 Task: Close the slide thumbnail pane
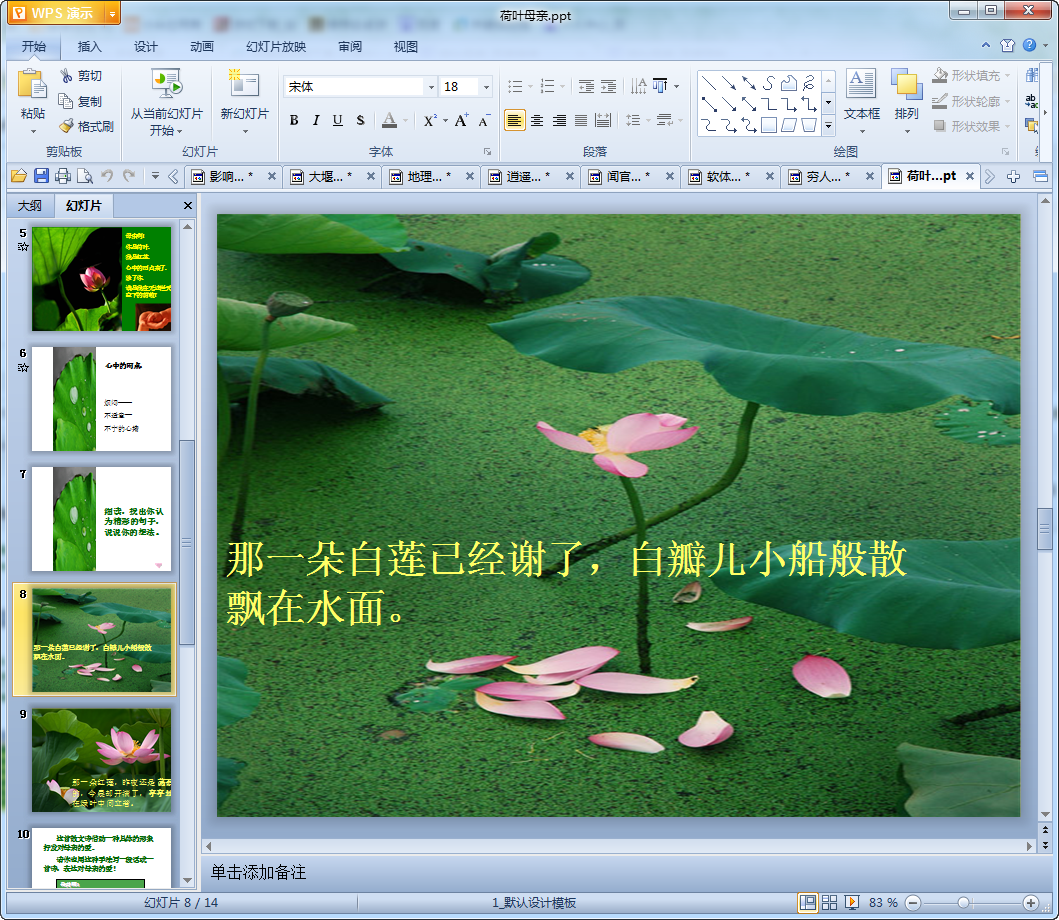[188, 205]
